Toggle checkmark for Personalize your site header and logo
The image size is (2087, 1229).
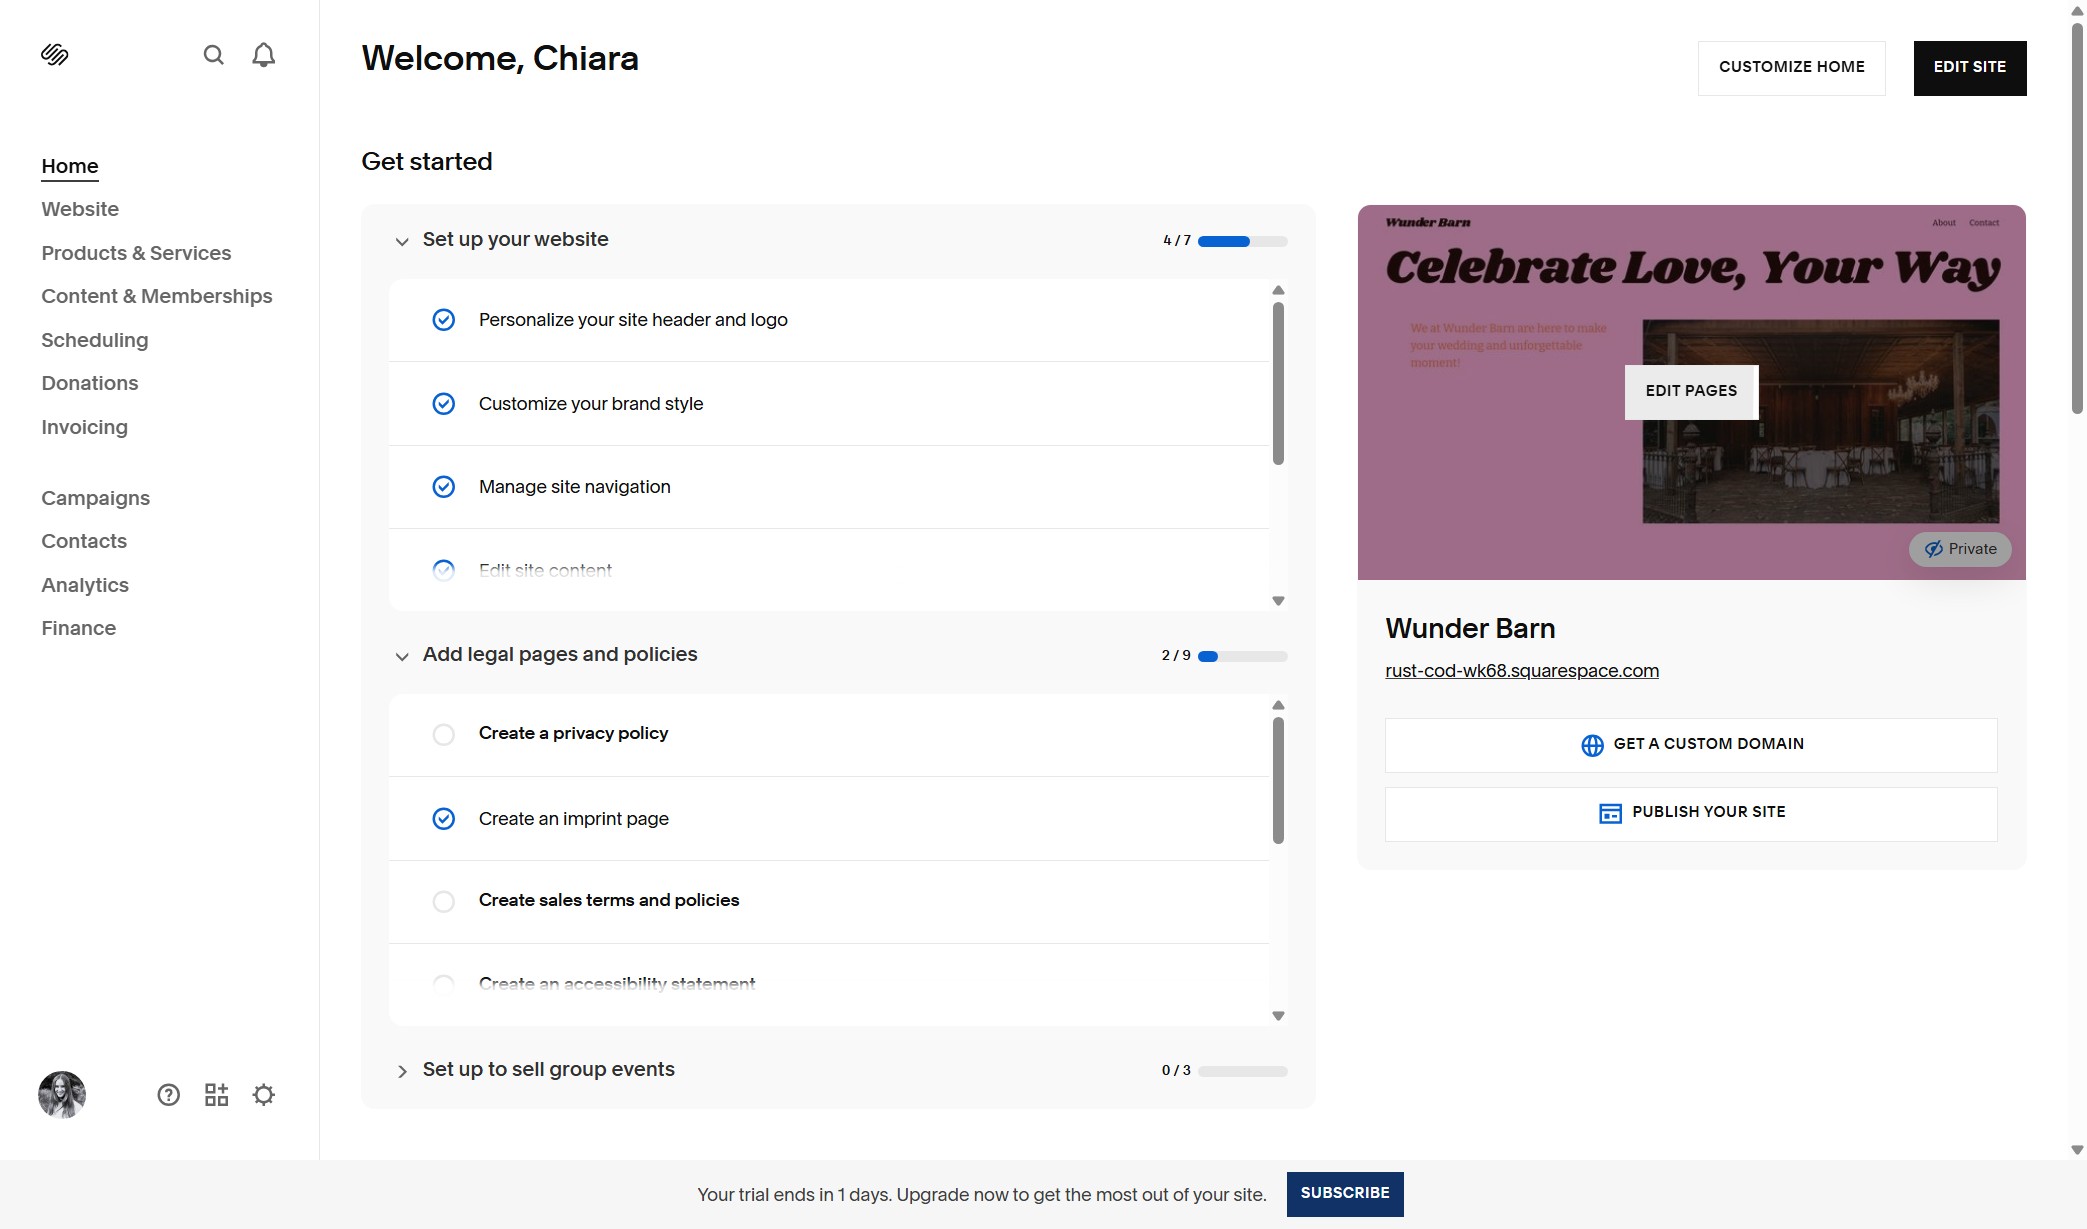[x=443, y=320]
